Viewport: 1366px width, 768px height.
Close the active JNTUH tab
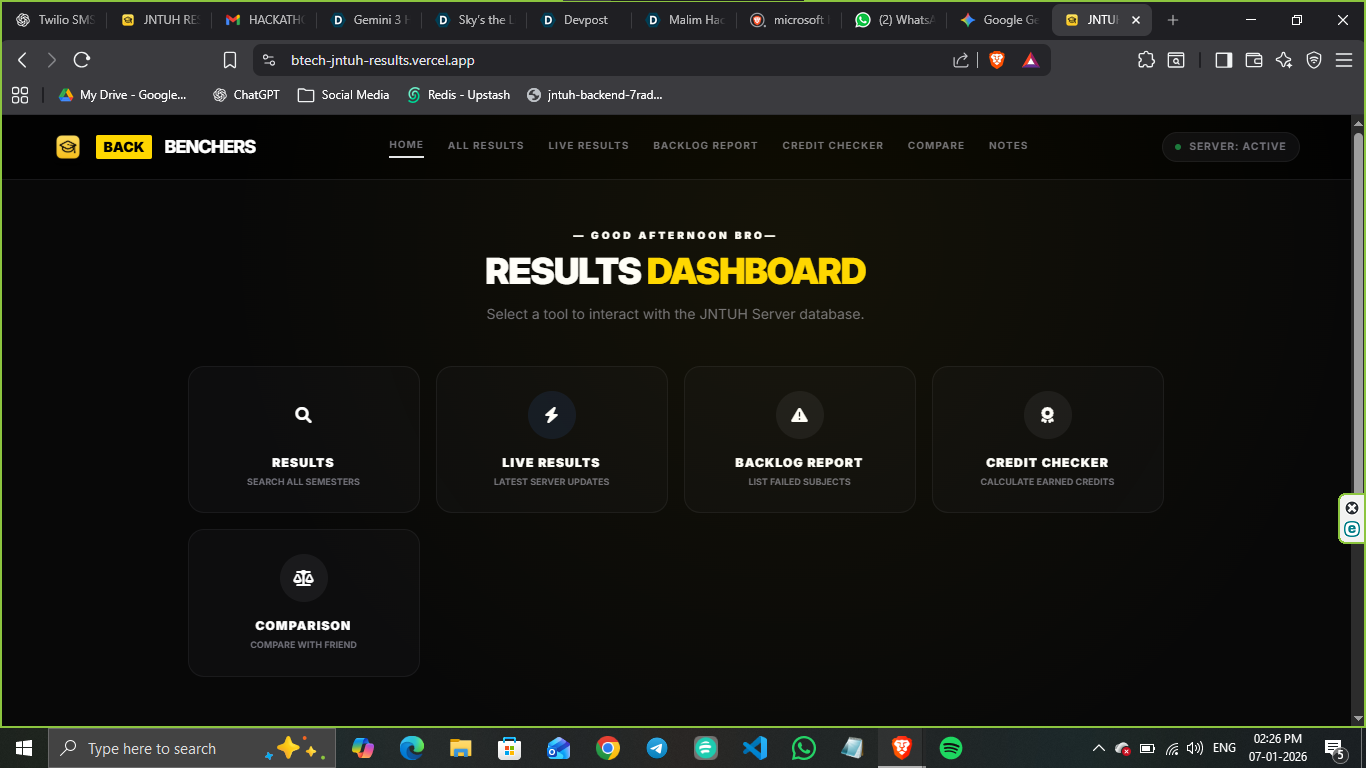point(1136,20)
